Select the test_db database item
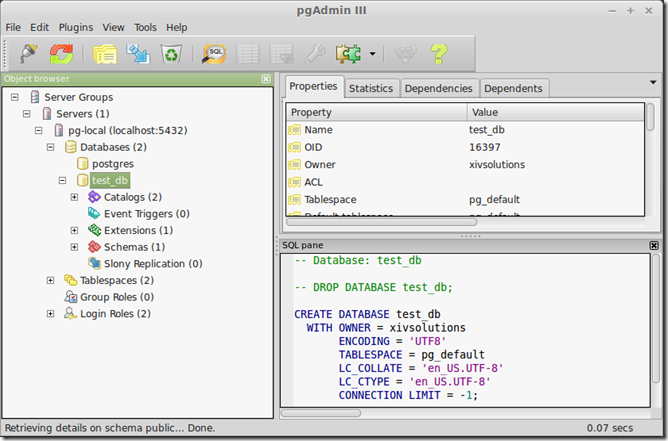The height and width of the screenshot is (441, 668). (x=110, y=181)
